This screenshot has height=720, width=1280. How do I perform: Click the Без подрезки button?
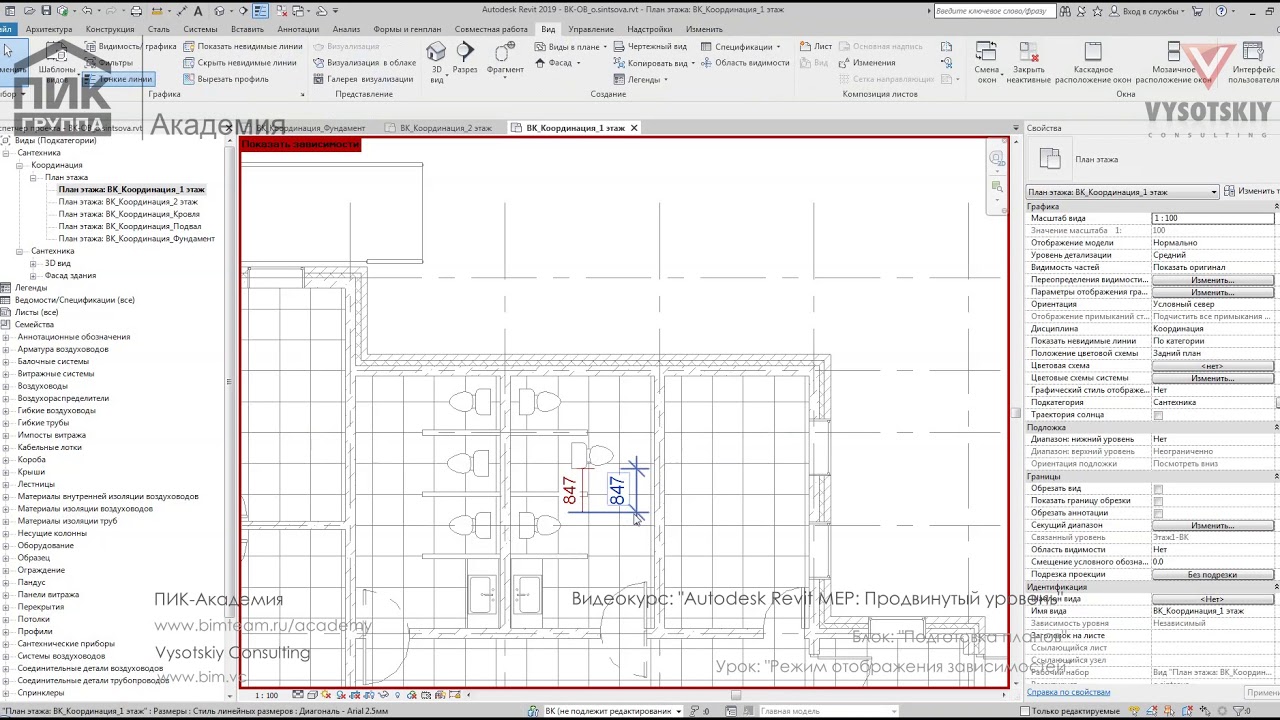pyautogui.click(x=1213, y=574)
